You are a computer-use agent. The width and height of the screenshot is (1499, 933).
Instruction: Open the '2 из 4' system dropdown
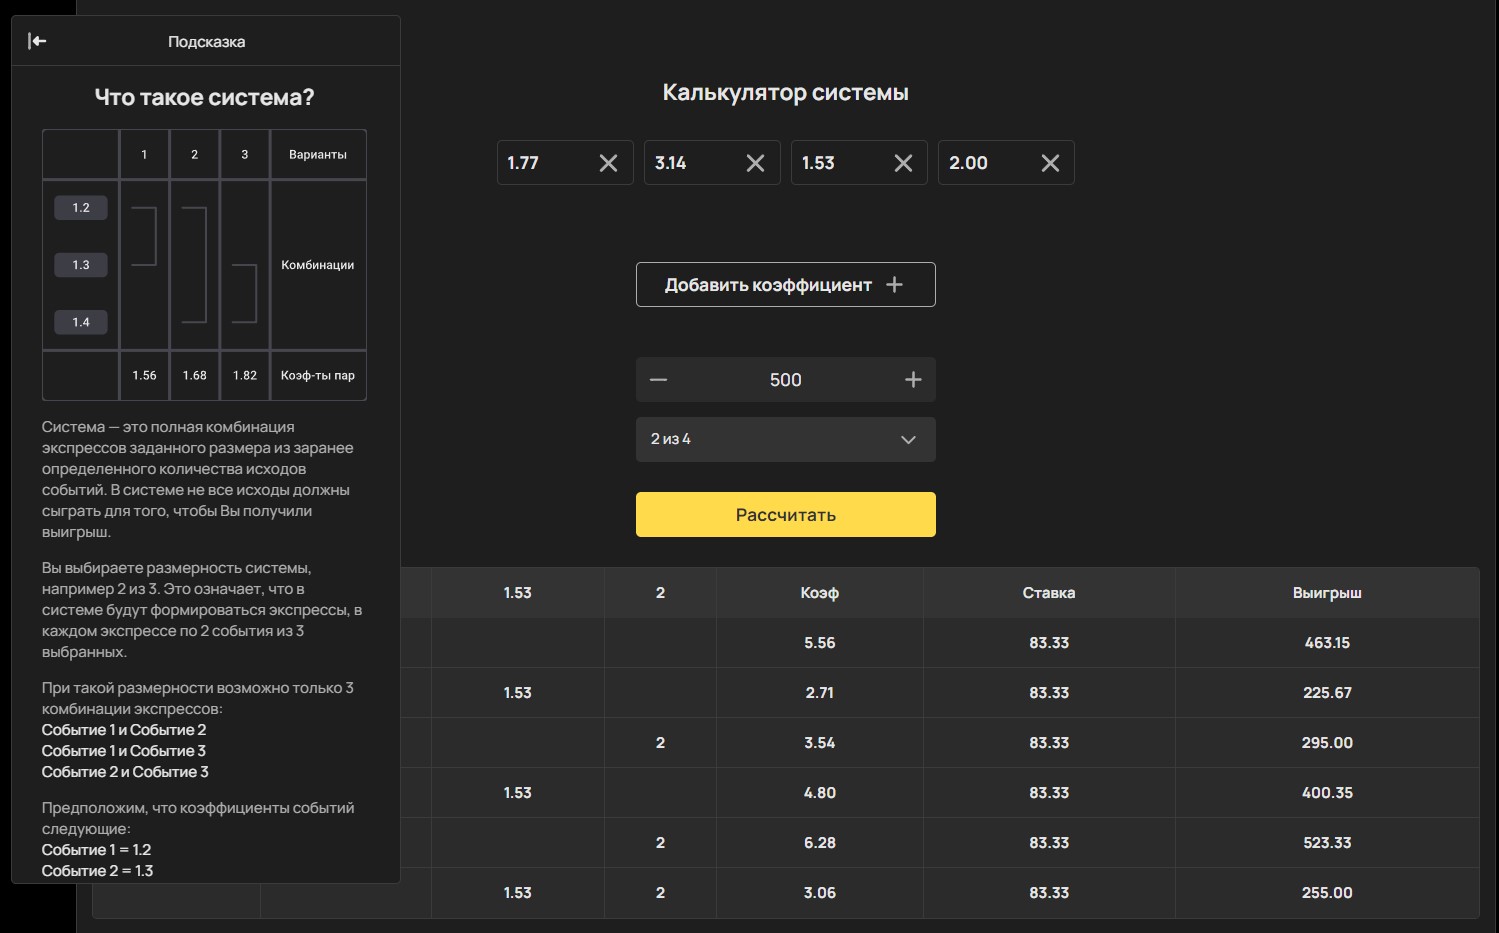[x=786, y=439]
